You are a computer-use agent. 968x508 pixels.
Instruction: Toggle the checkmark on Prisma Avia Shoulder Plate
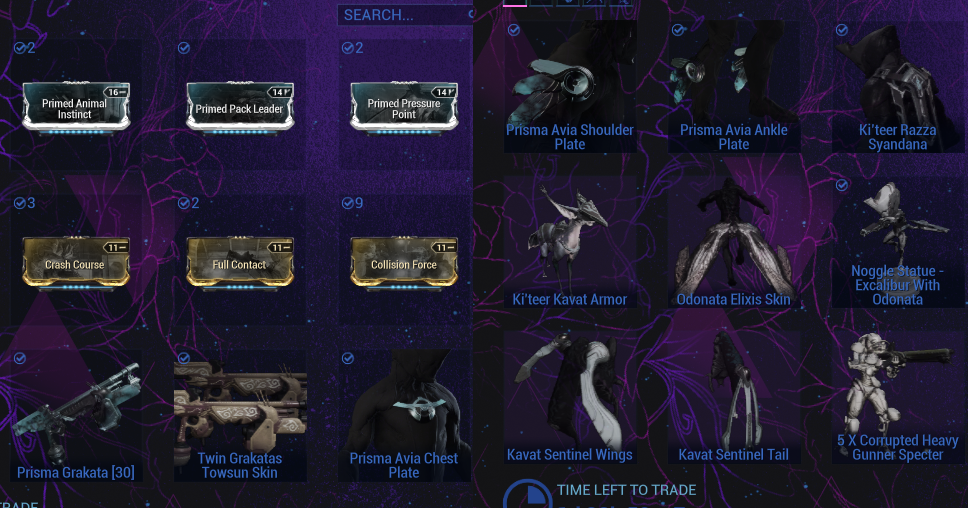[514, 30]
